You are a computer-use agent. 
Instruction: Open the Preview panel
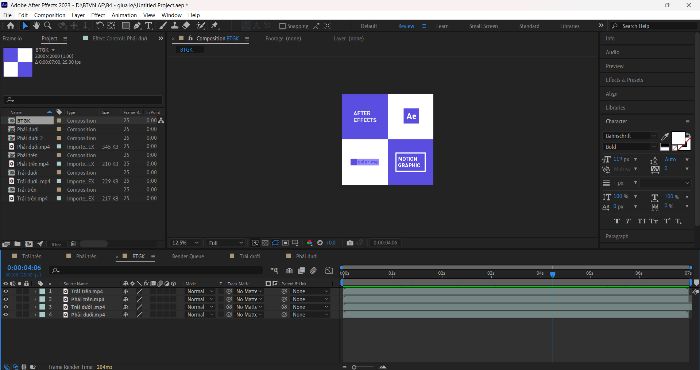pos(614,67)
